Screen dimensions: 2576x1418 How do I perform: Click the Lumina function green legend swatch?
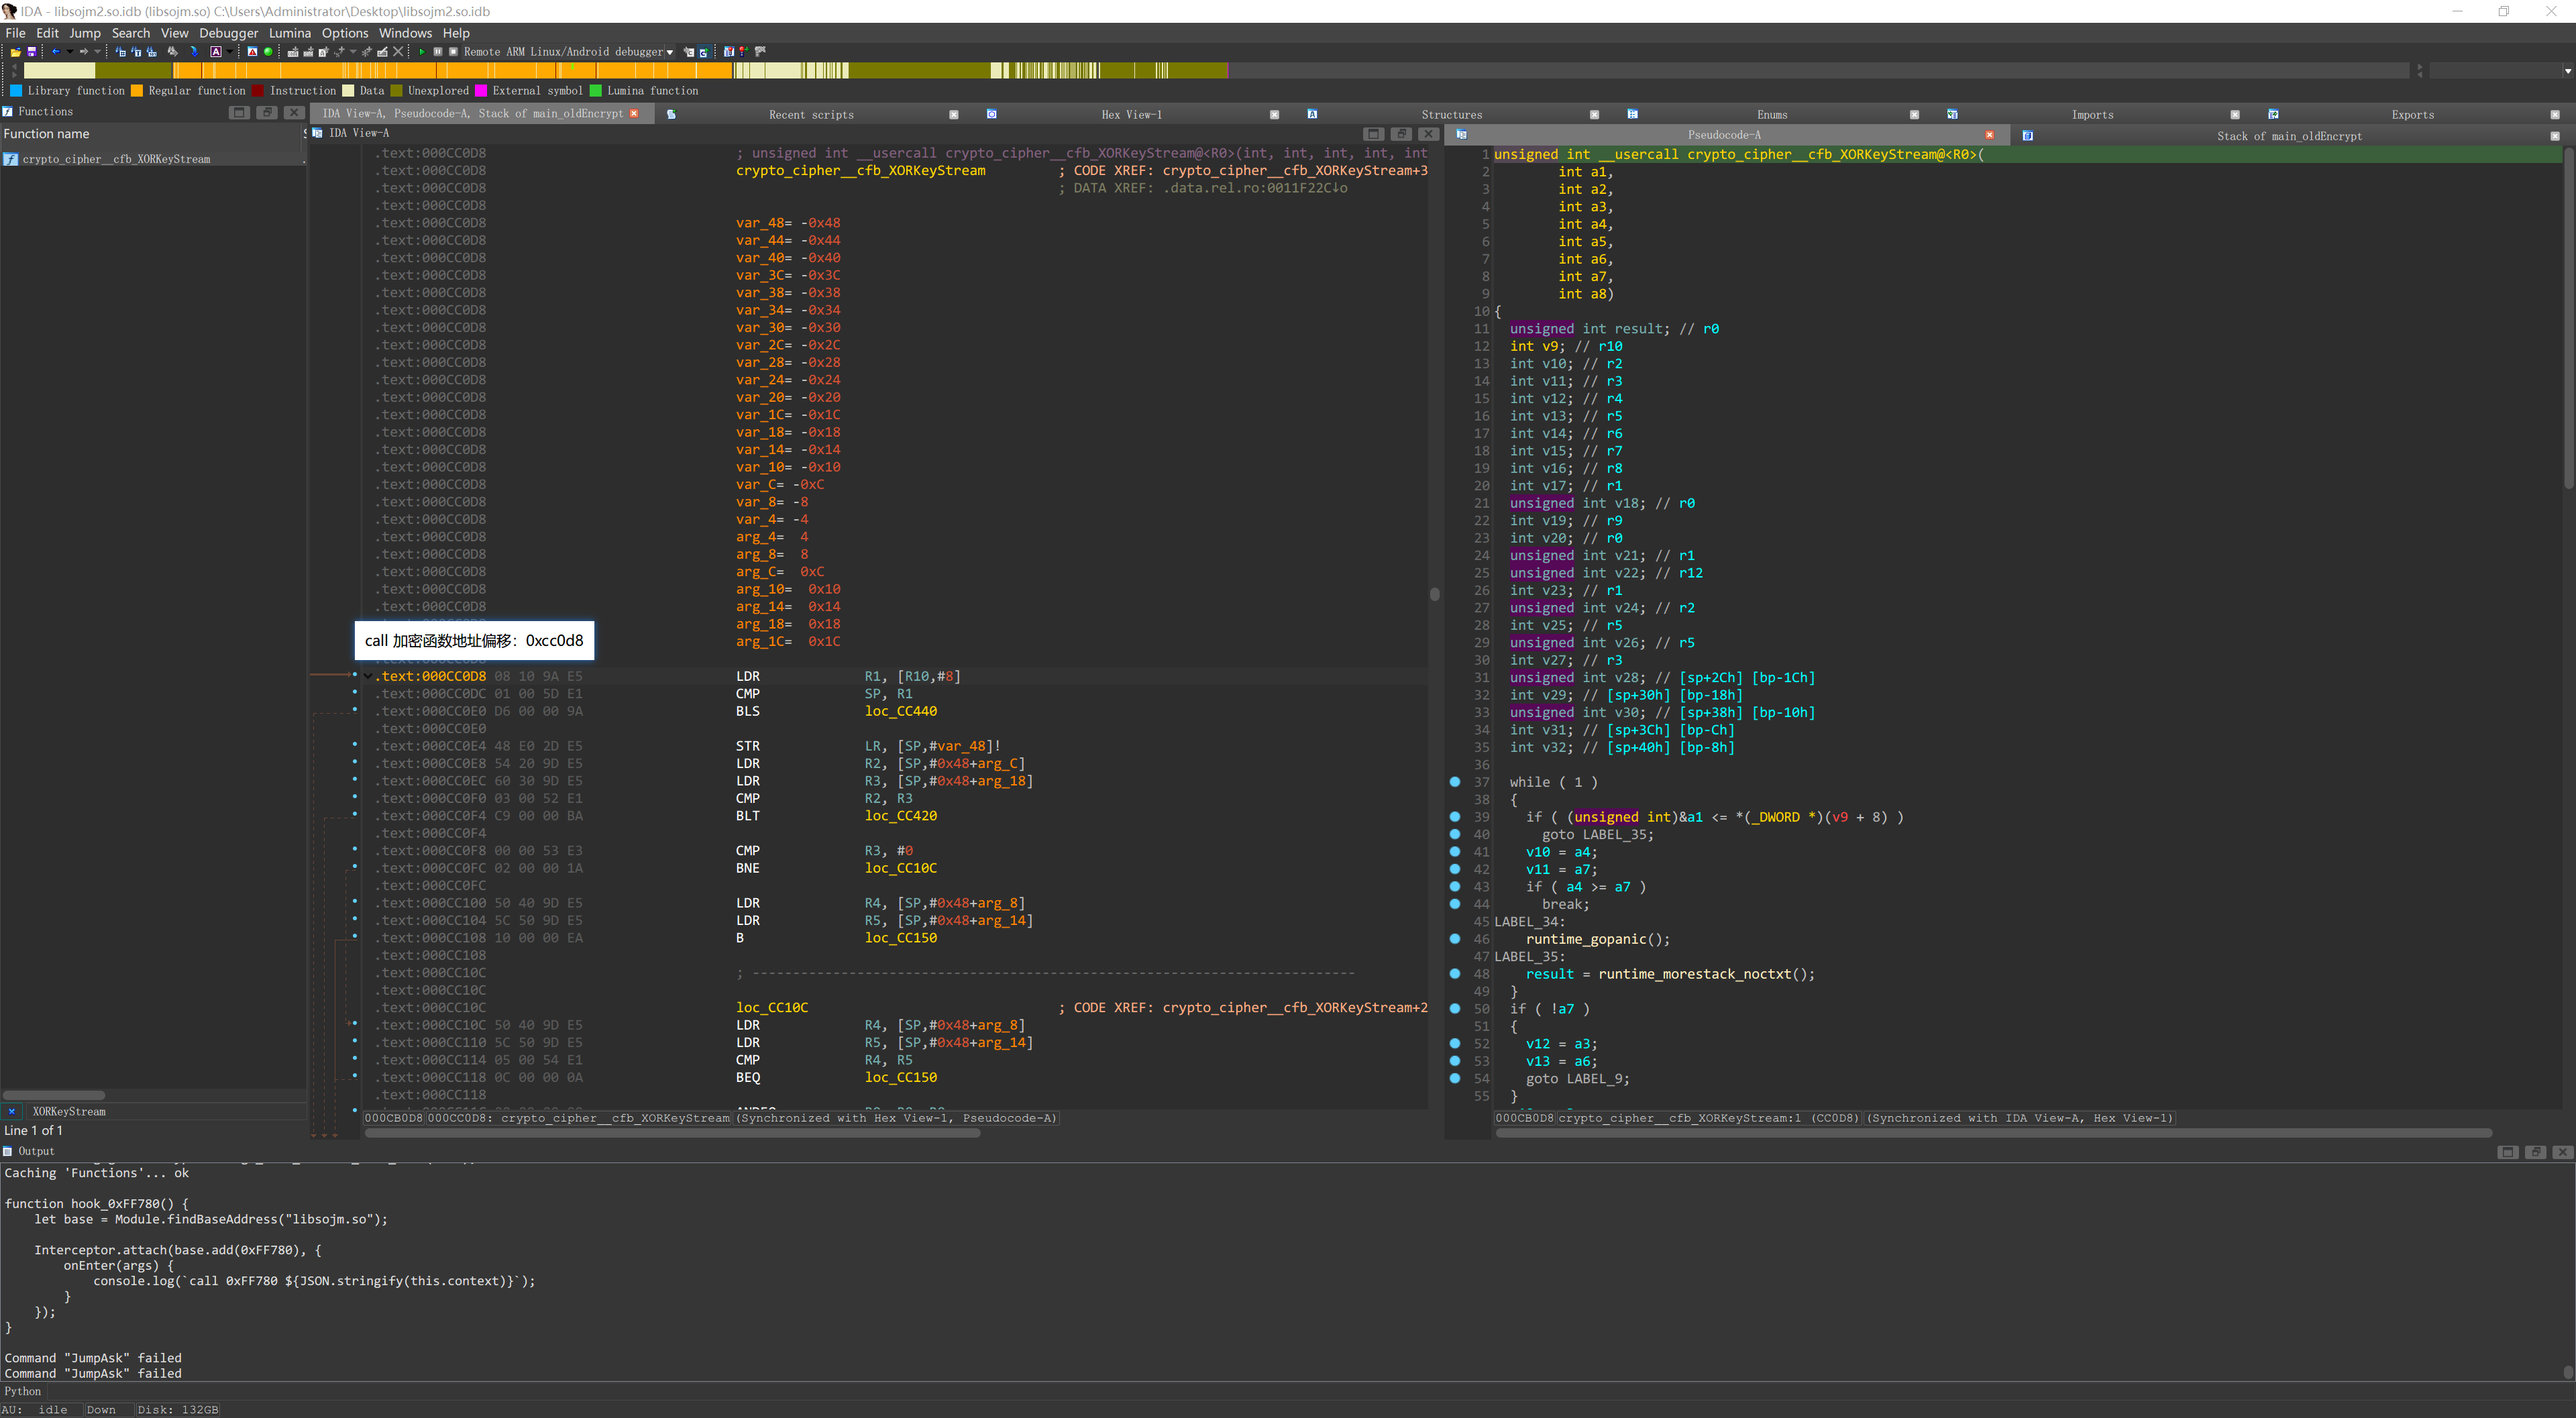tap(596, 91)
